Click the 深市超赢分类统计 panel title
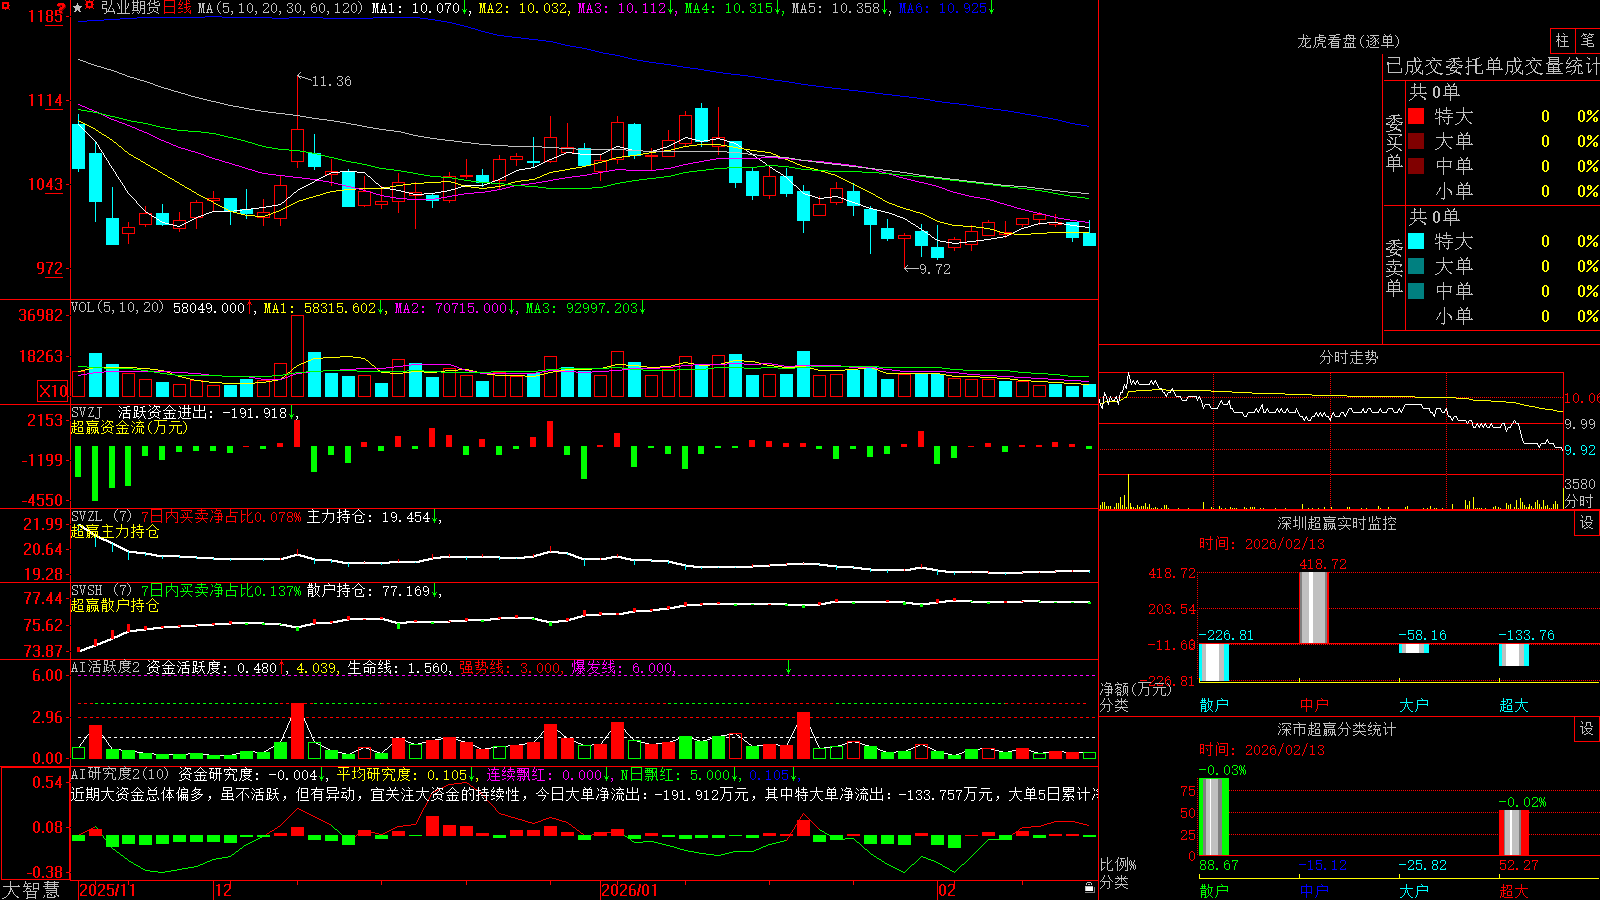The width and height of the screenshot is (1600, 900). click(x=1336, y=729)
